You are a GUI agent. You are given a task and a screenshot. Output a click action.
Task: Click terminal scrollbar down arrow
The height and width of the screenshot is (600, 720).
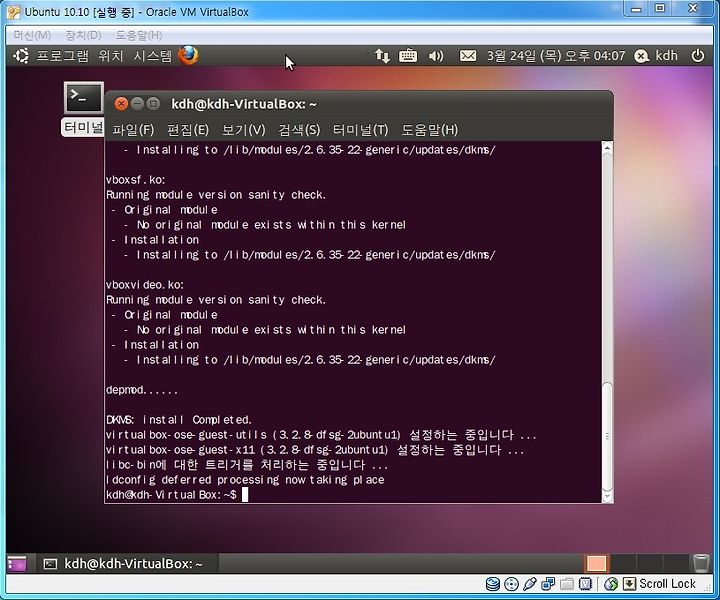coord(607,497)
